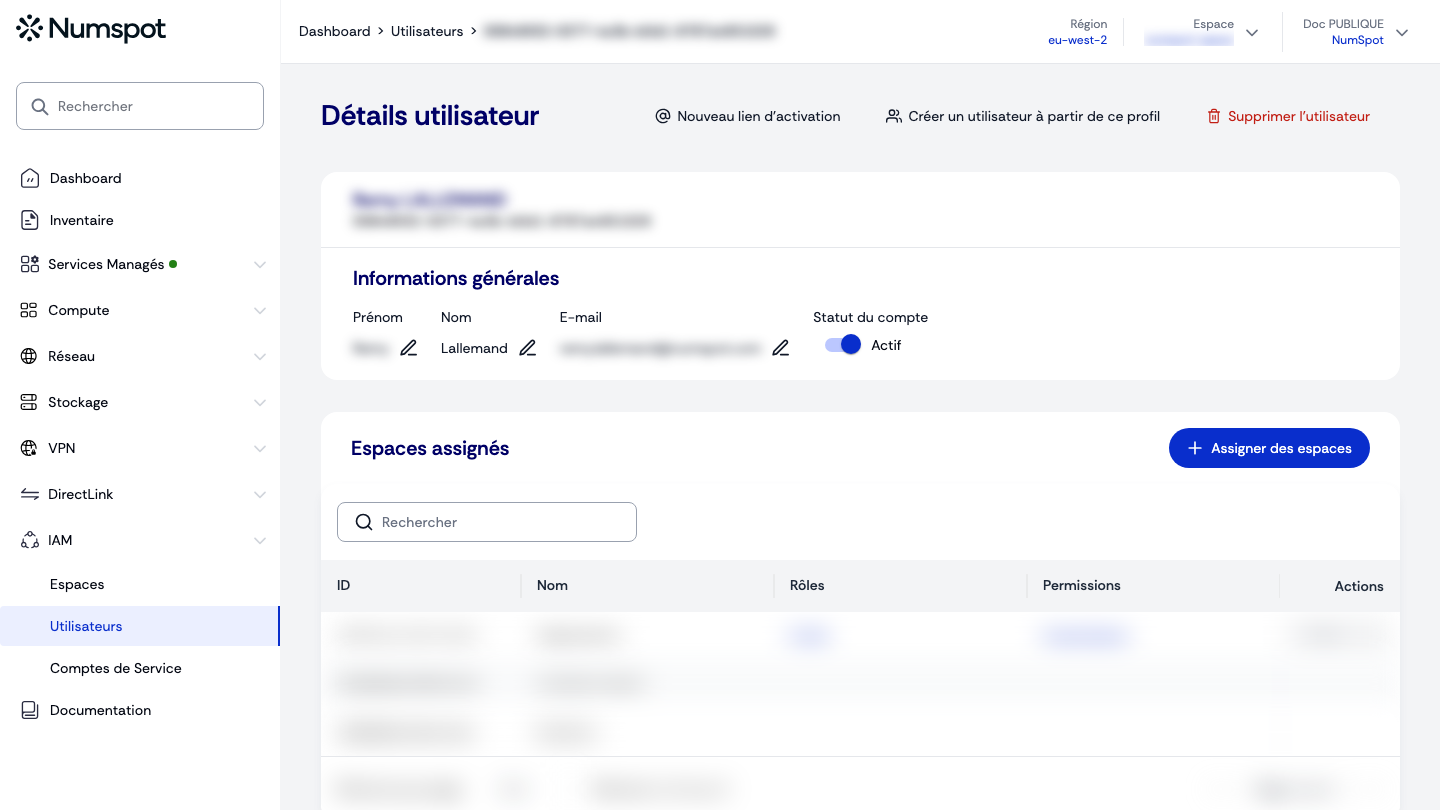The image size is (1440, 810).
Task: Click the Rôles column header
Action: (807, 585)
